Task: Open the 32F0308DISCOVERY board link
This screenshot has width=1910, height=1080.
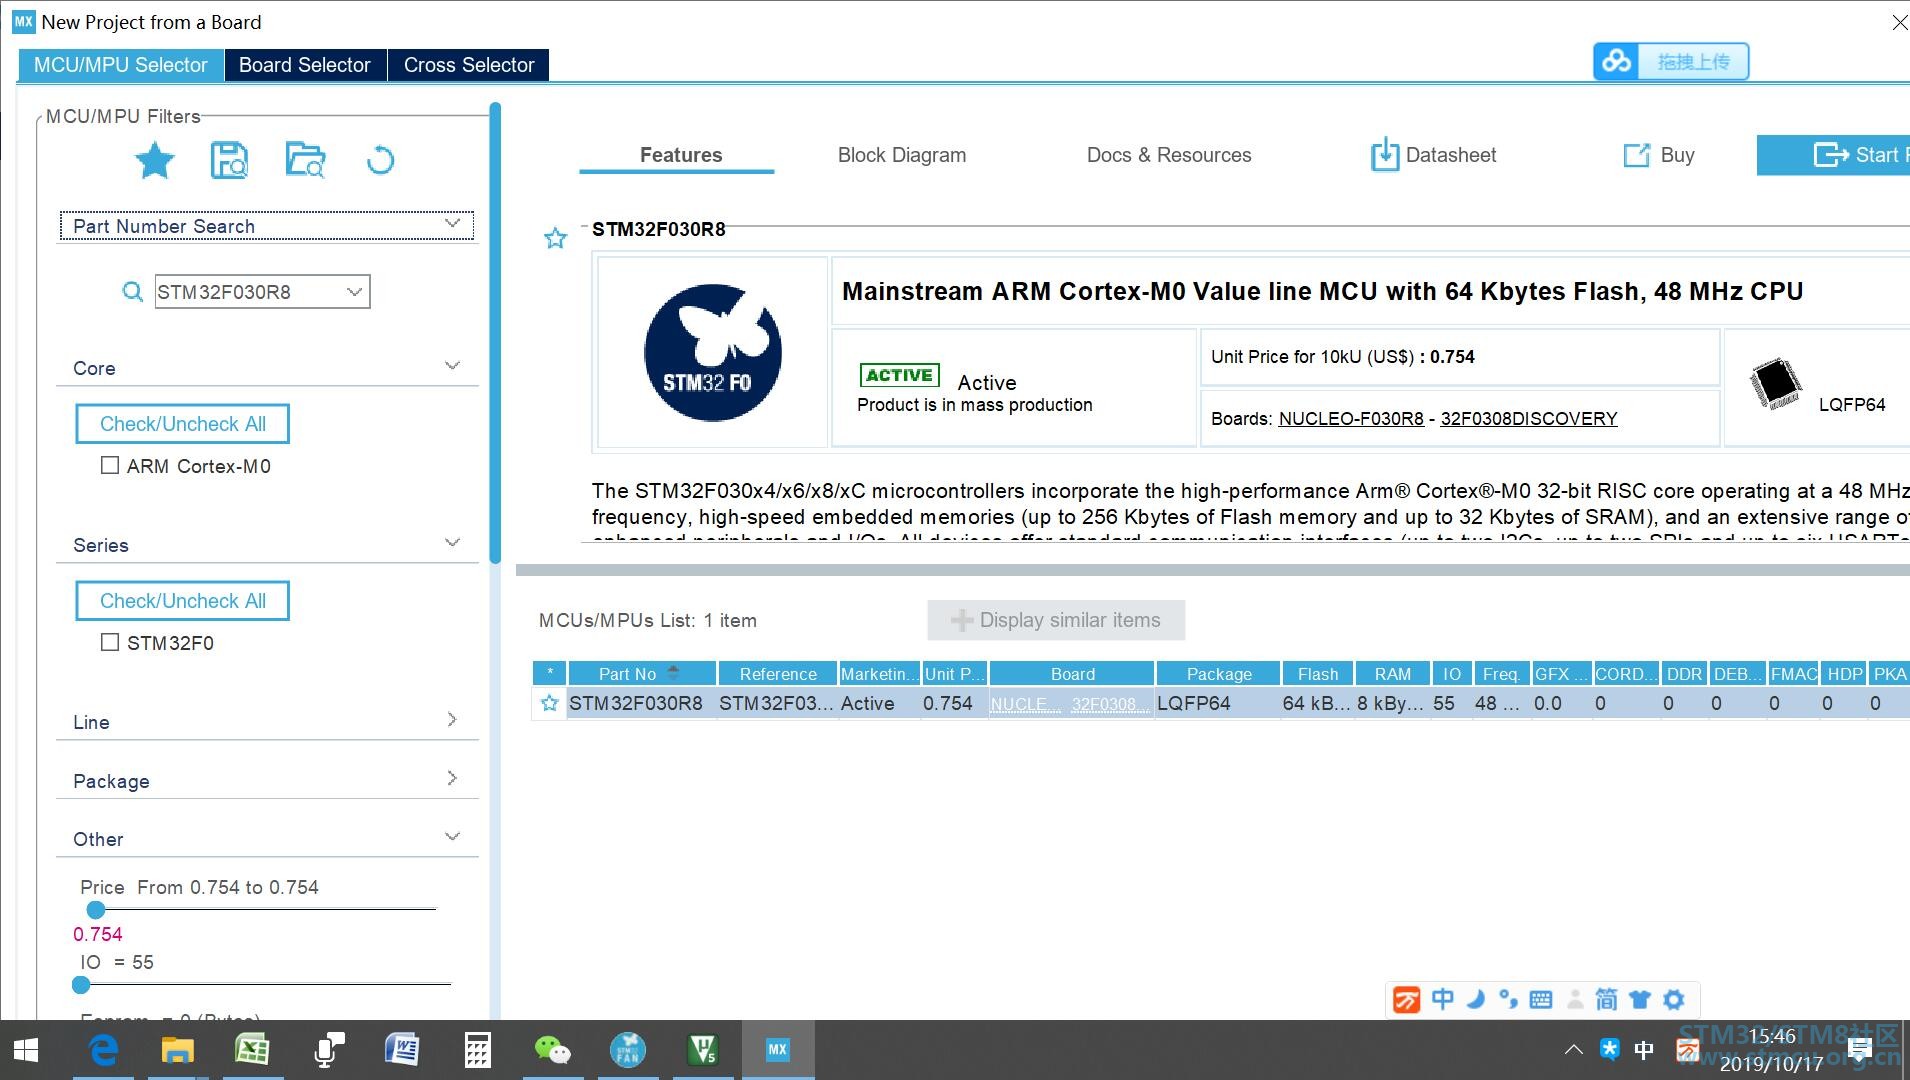Action: click(1529, 419)
